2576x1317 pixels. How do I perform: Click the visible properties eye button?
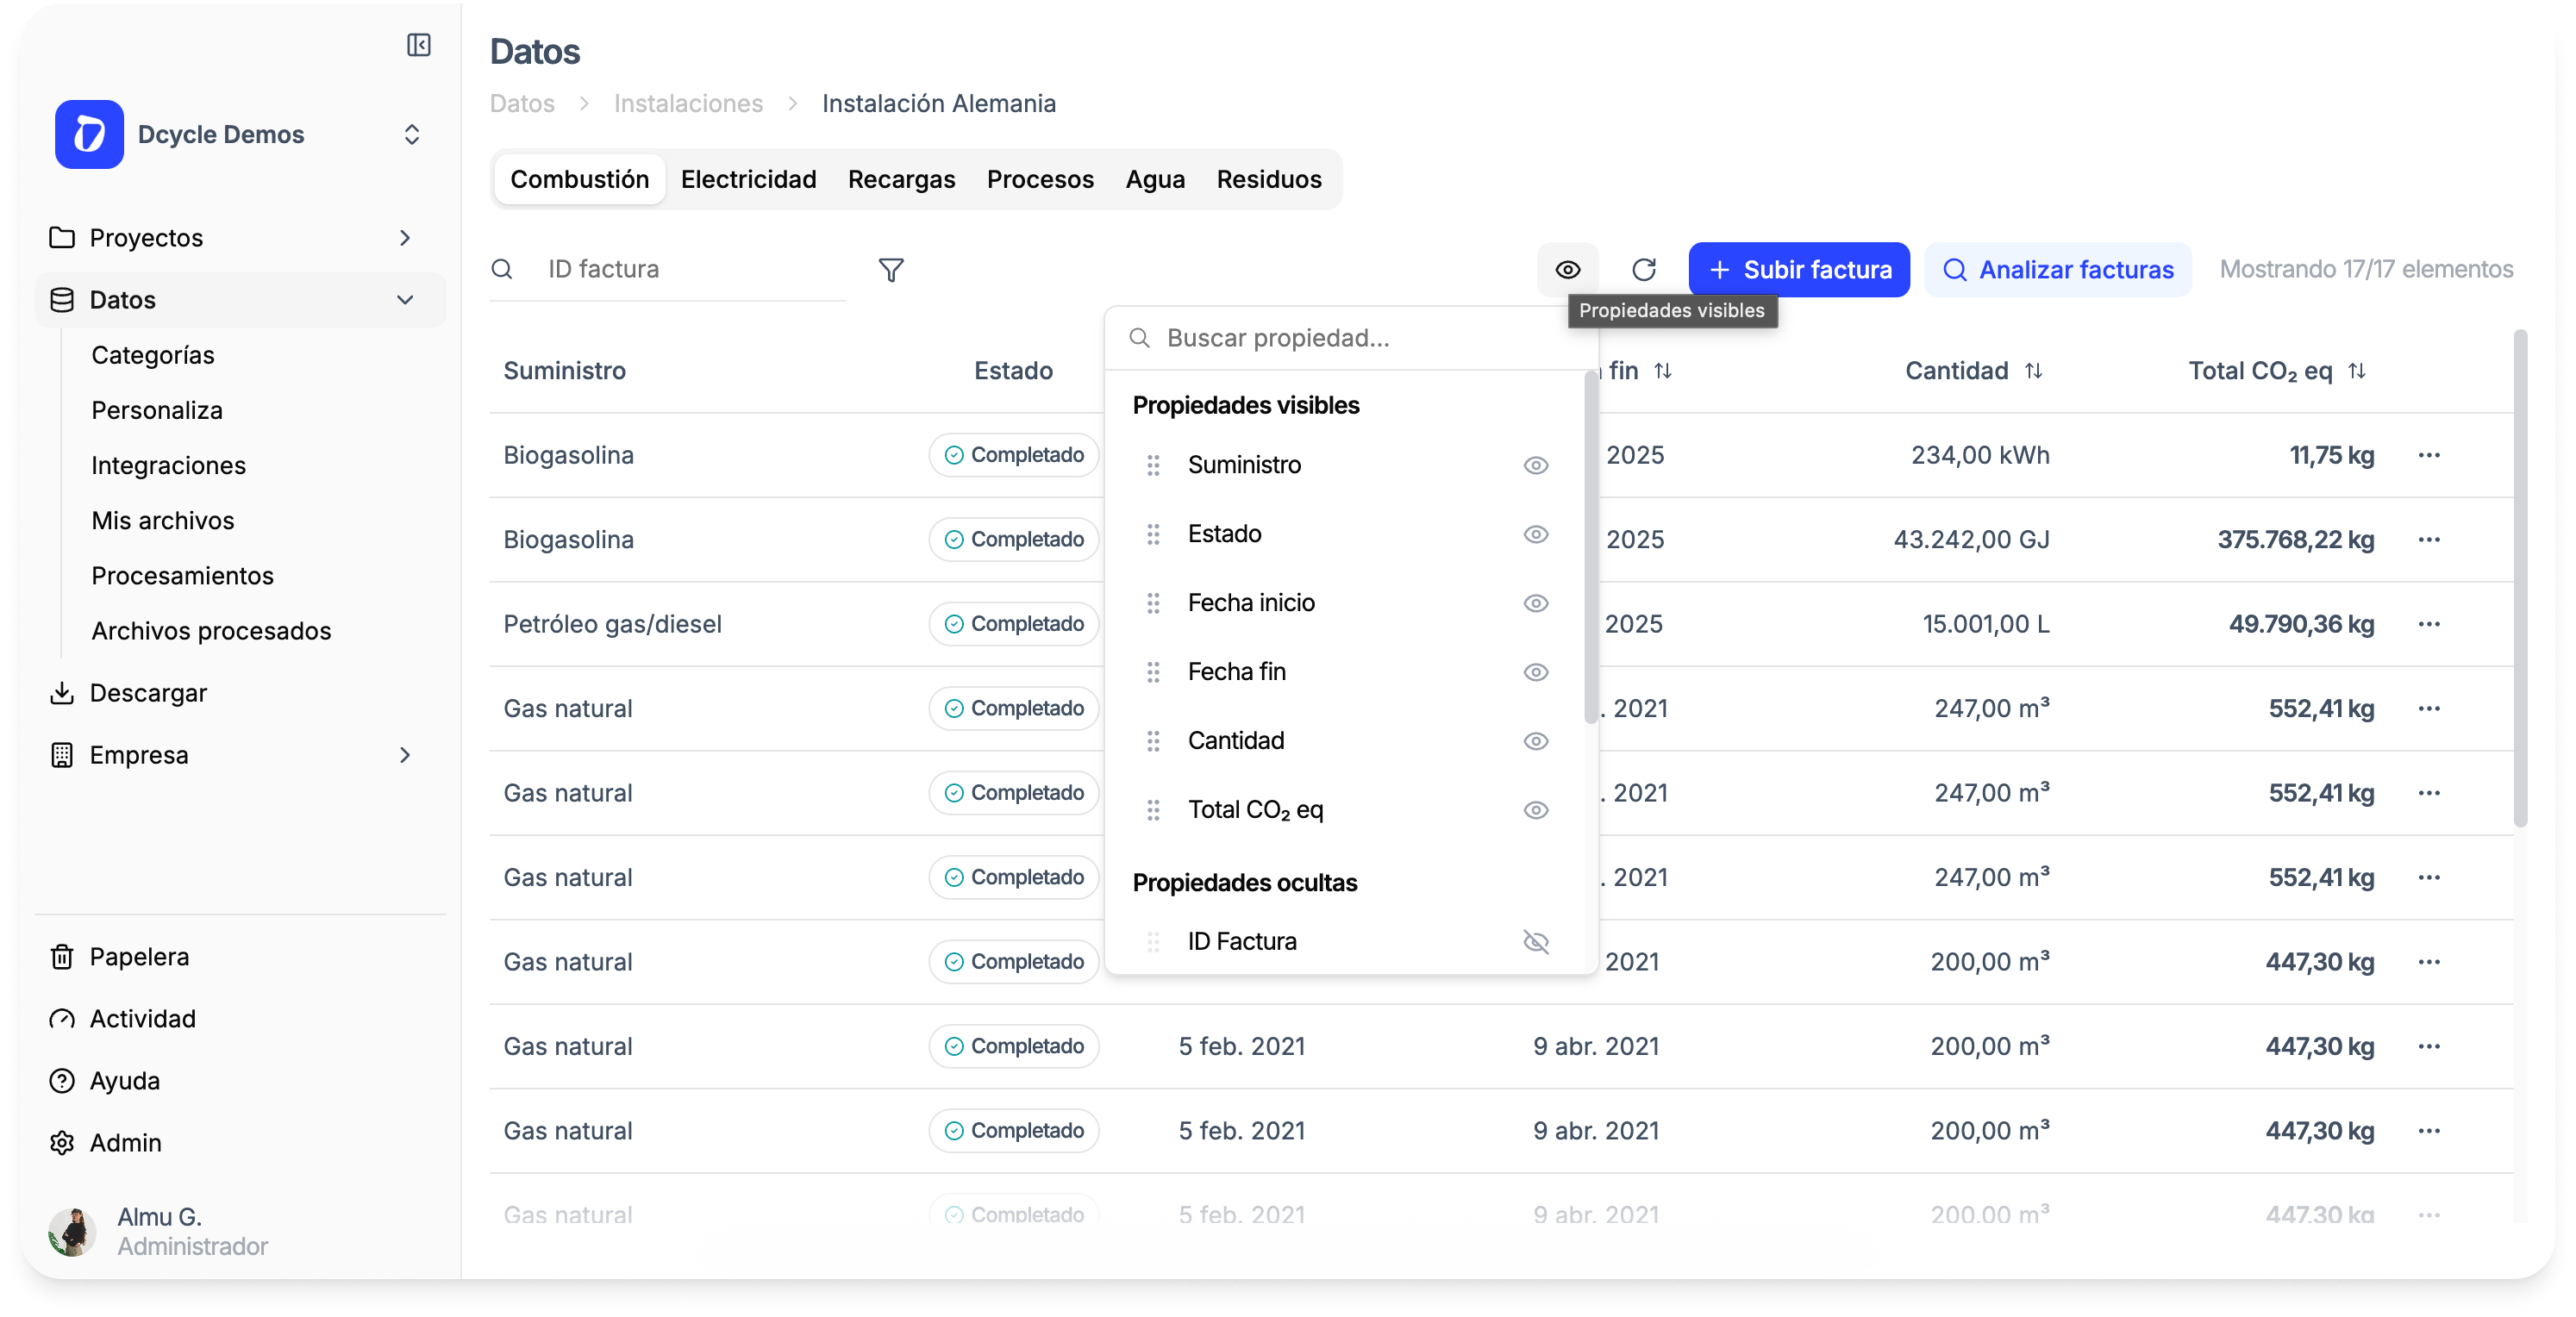pyautogui.click(x=1567, y=270)
